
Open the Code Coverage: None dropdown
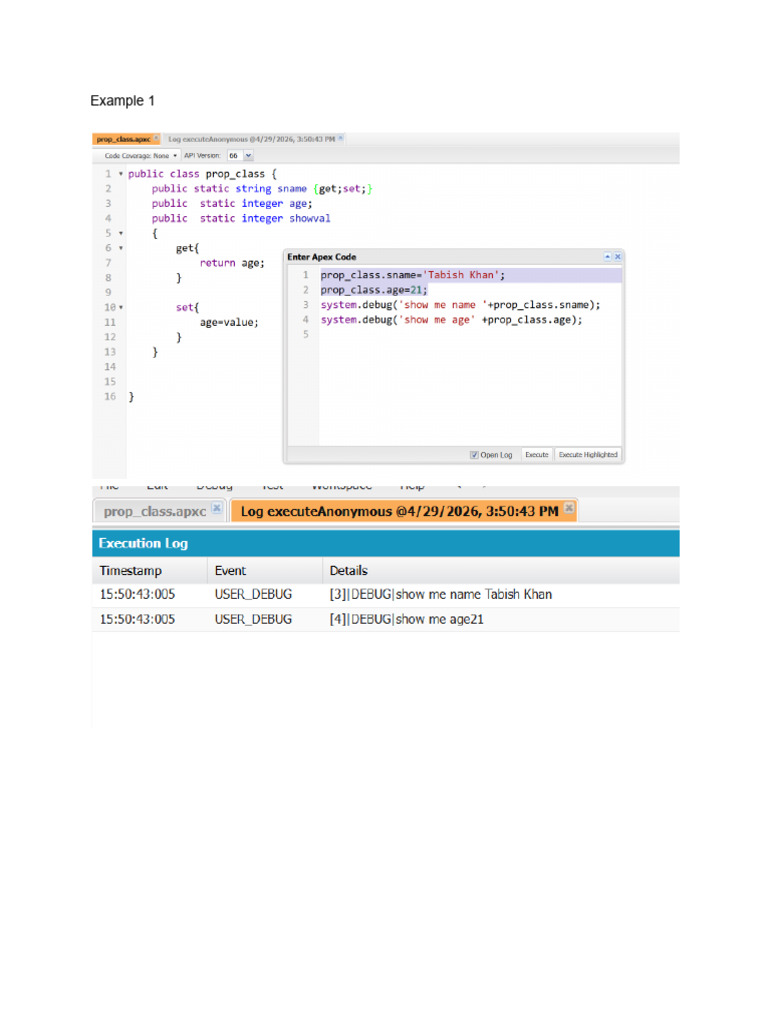coord(140,155)
